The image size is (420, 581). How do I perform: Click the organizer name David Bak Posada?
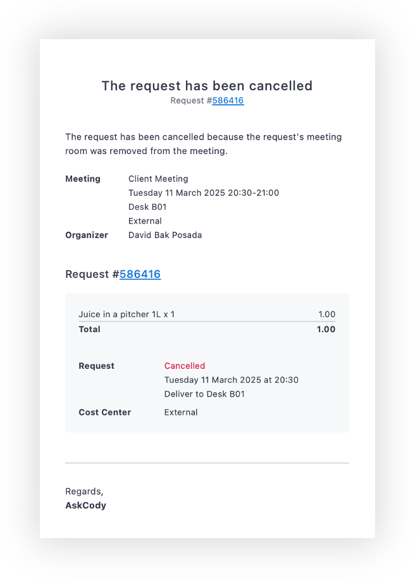coord(165,235)
